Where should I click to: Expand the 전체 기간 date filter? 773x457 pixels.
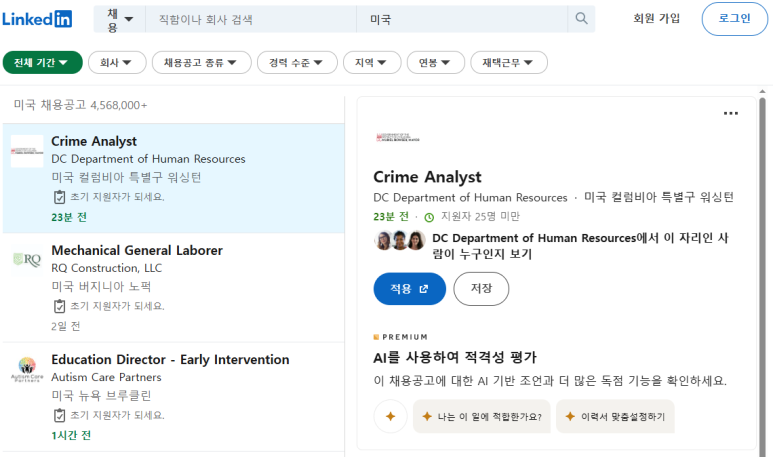tap(42, 63)
